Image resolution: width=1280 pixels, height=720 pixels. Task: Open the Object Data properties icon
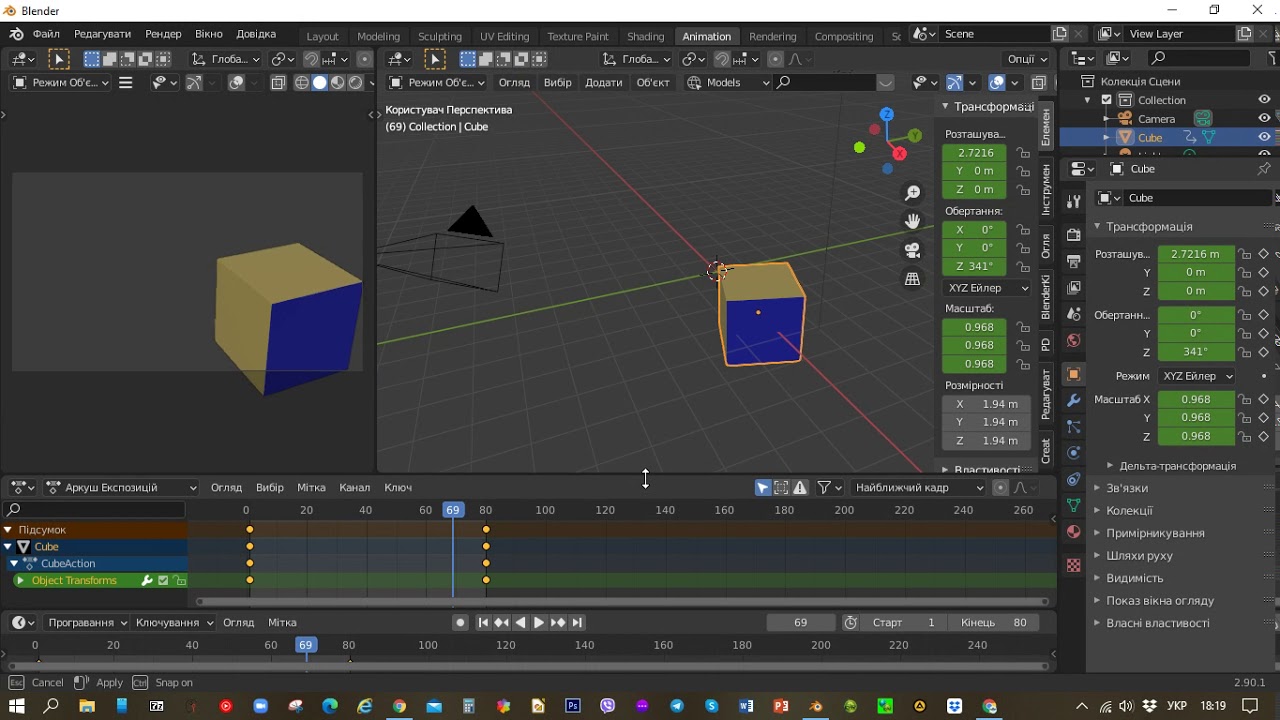tap(1074, 505)
